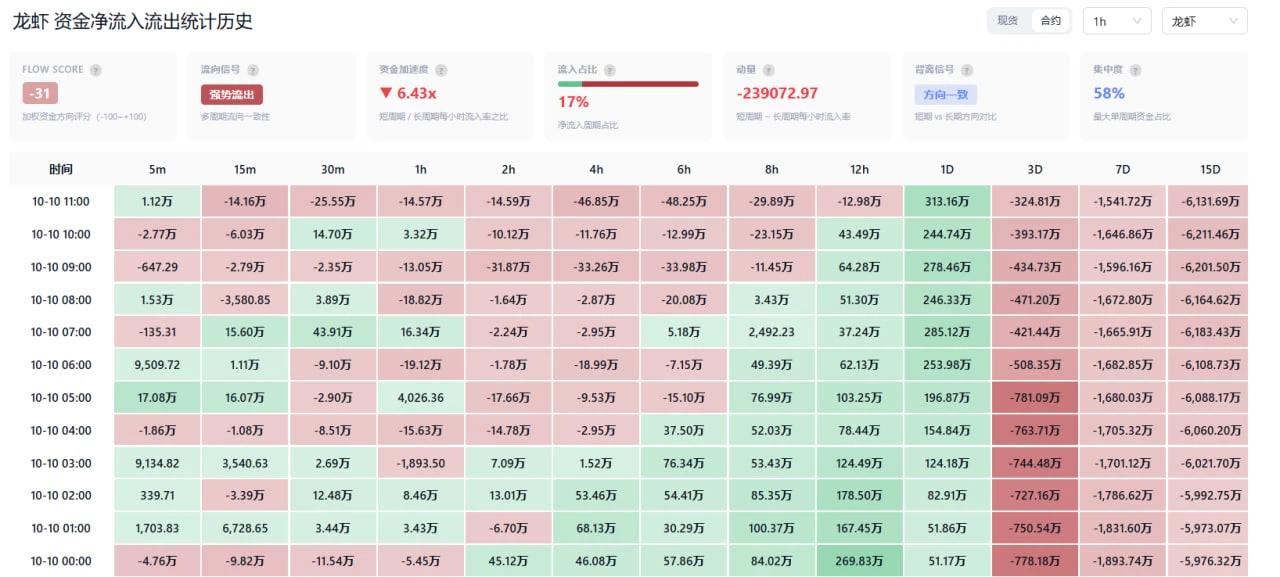Click the 12h column header
Image resolution: width=1280 pixels, height=577 pixels.
(x=859, y=169)
